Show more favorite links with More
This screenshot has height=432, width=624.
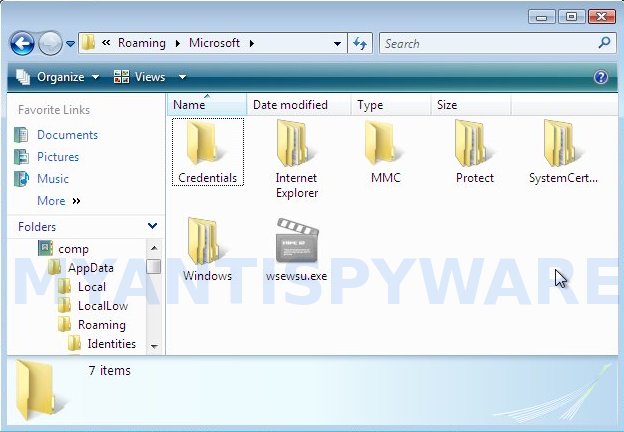click(58, 201)
